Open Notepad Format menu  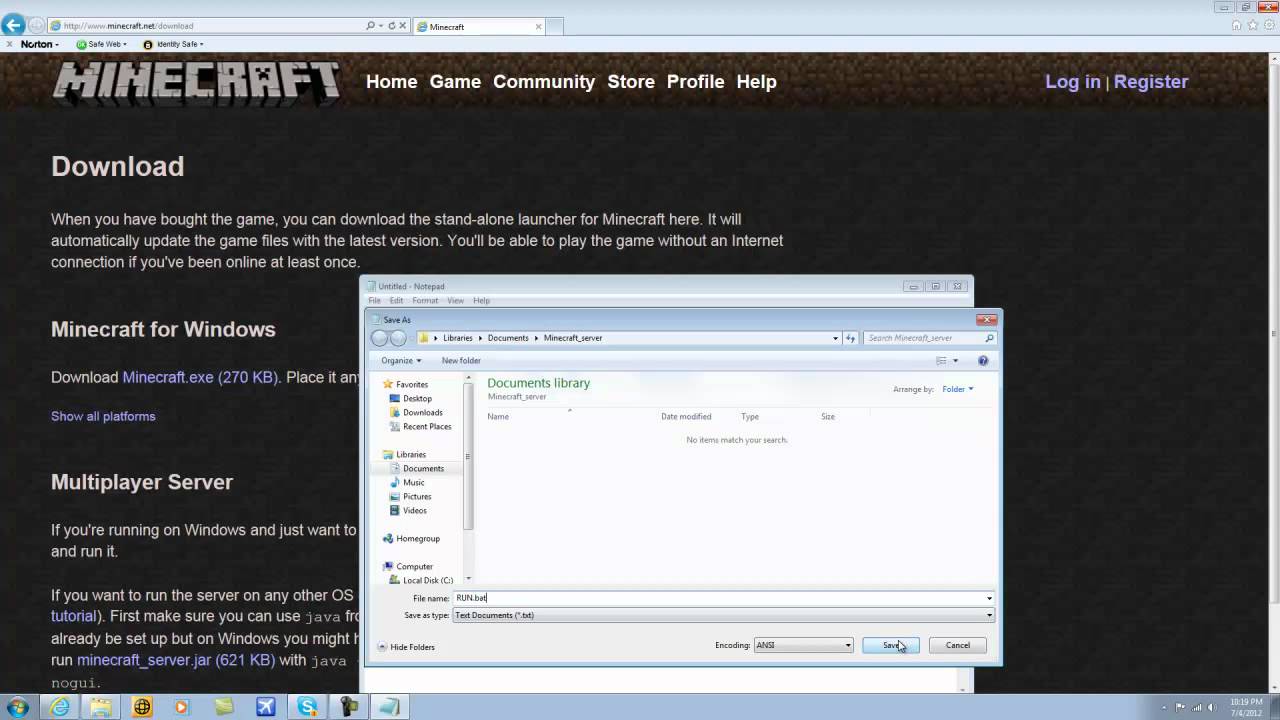point(425,300)
